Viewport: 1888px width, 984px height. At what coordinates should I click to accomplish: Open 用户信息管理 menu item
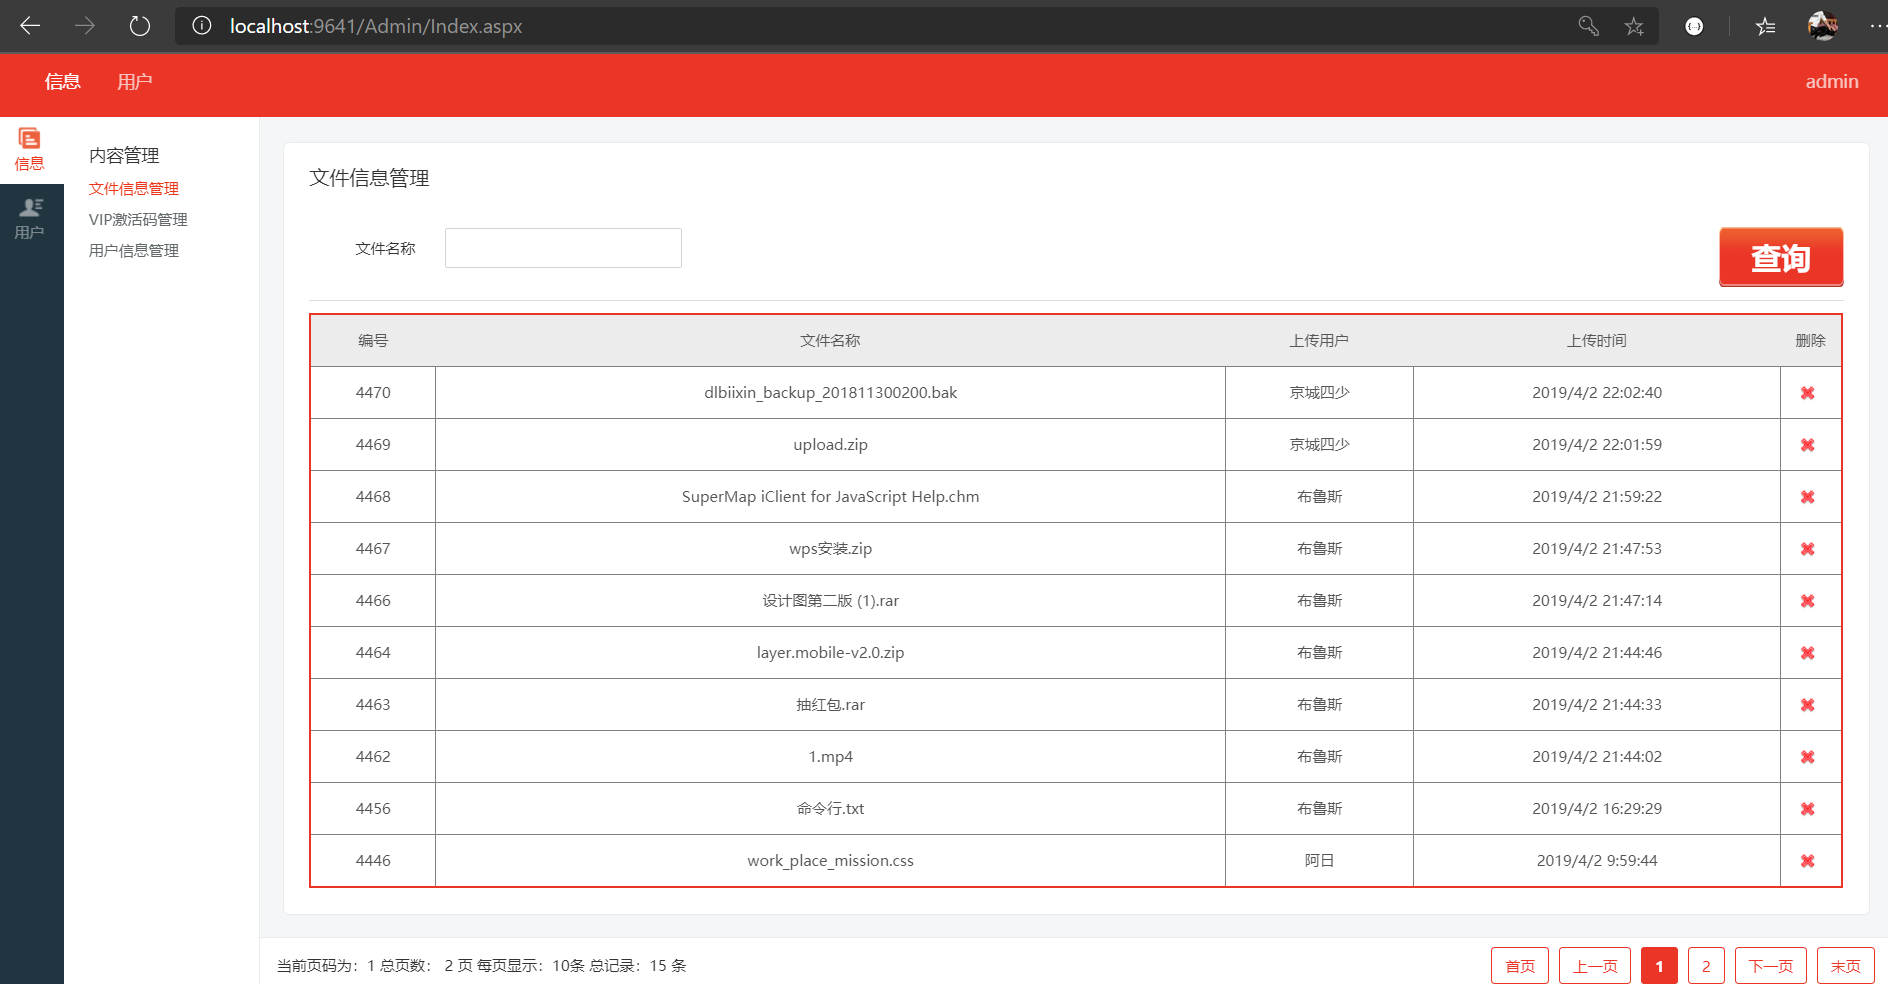(x=134, y=251)
